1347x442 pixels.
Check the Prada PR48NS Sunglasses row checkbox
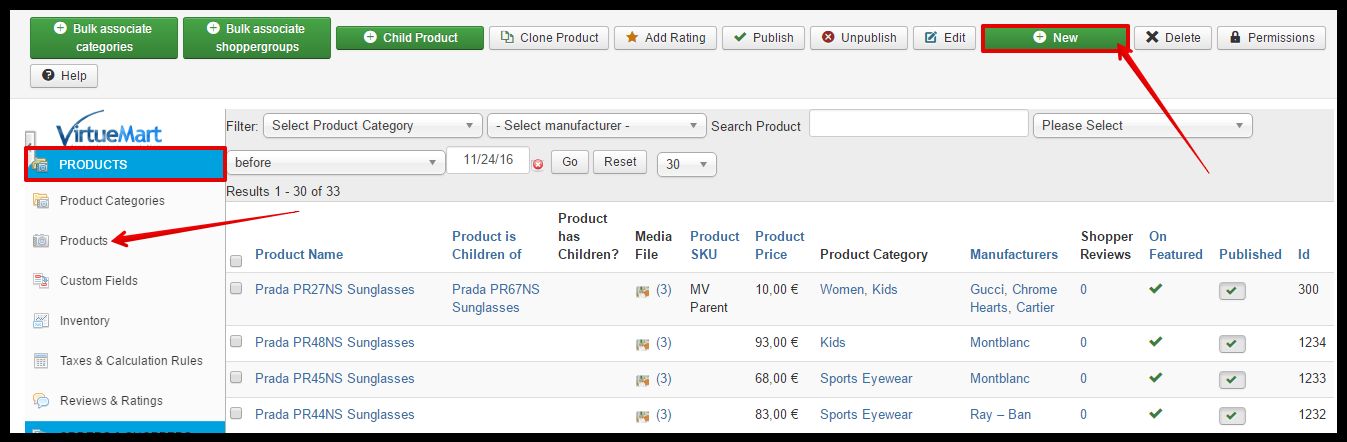click(x=236, y=341)
